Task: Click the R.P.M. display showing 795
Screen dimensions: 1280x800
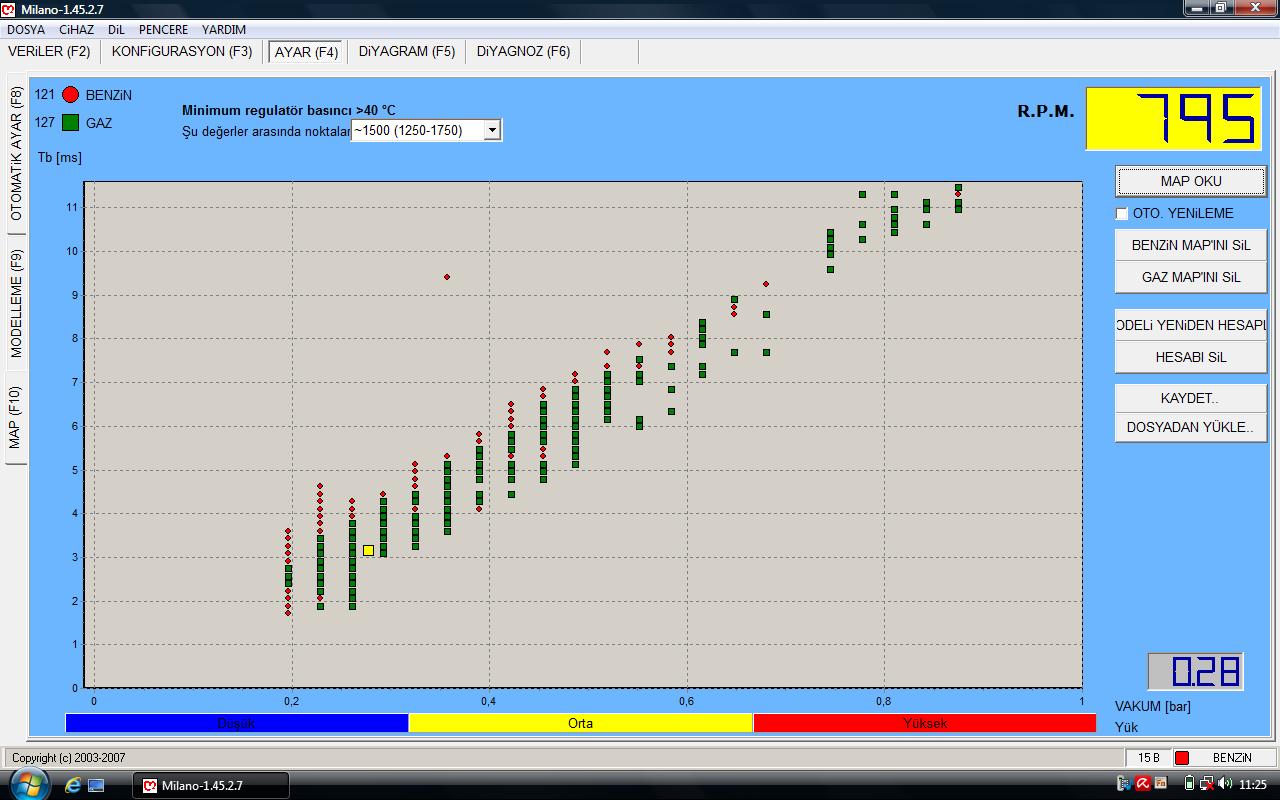Action: coord(1174,119)
